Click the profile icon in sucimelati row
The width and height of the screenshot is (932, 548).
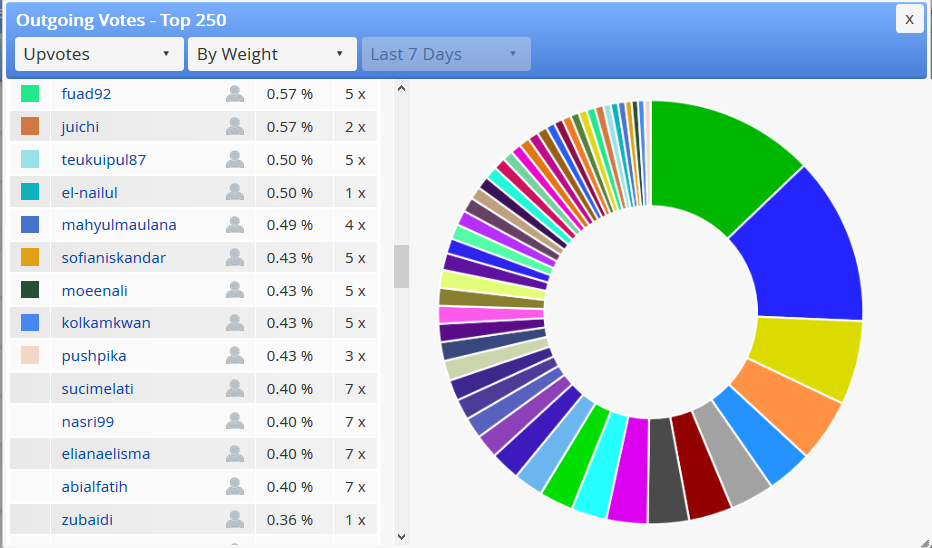(x=235, y=388)
